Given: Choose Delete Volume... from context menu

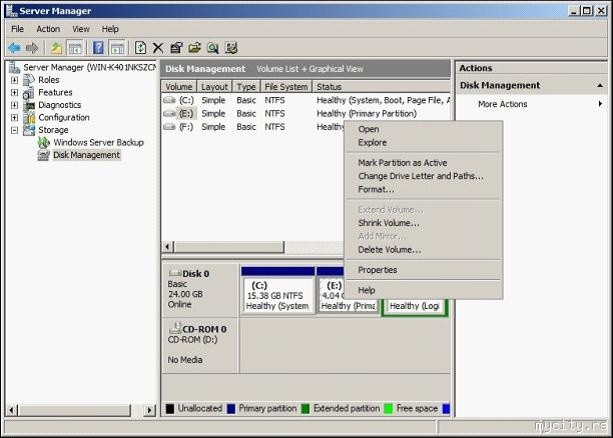Looking at the screenshot, I should point(423,250).
